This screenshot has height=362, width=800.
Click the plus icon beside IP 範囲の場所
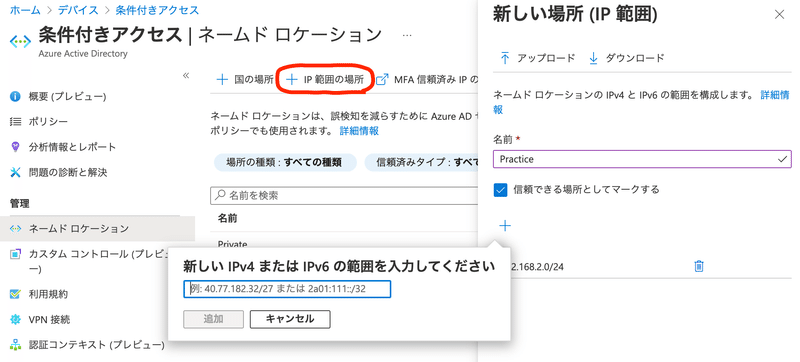click(291, 80)
